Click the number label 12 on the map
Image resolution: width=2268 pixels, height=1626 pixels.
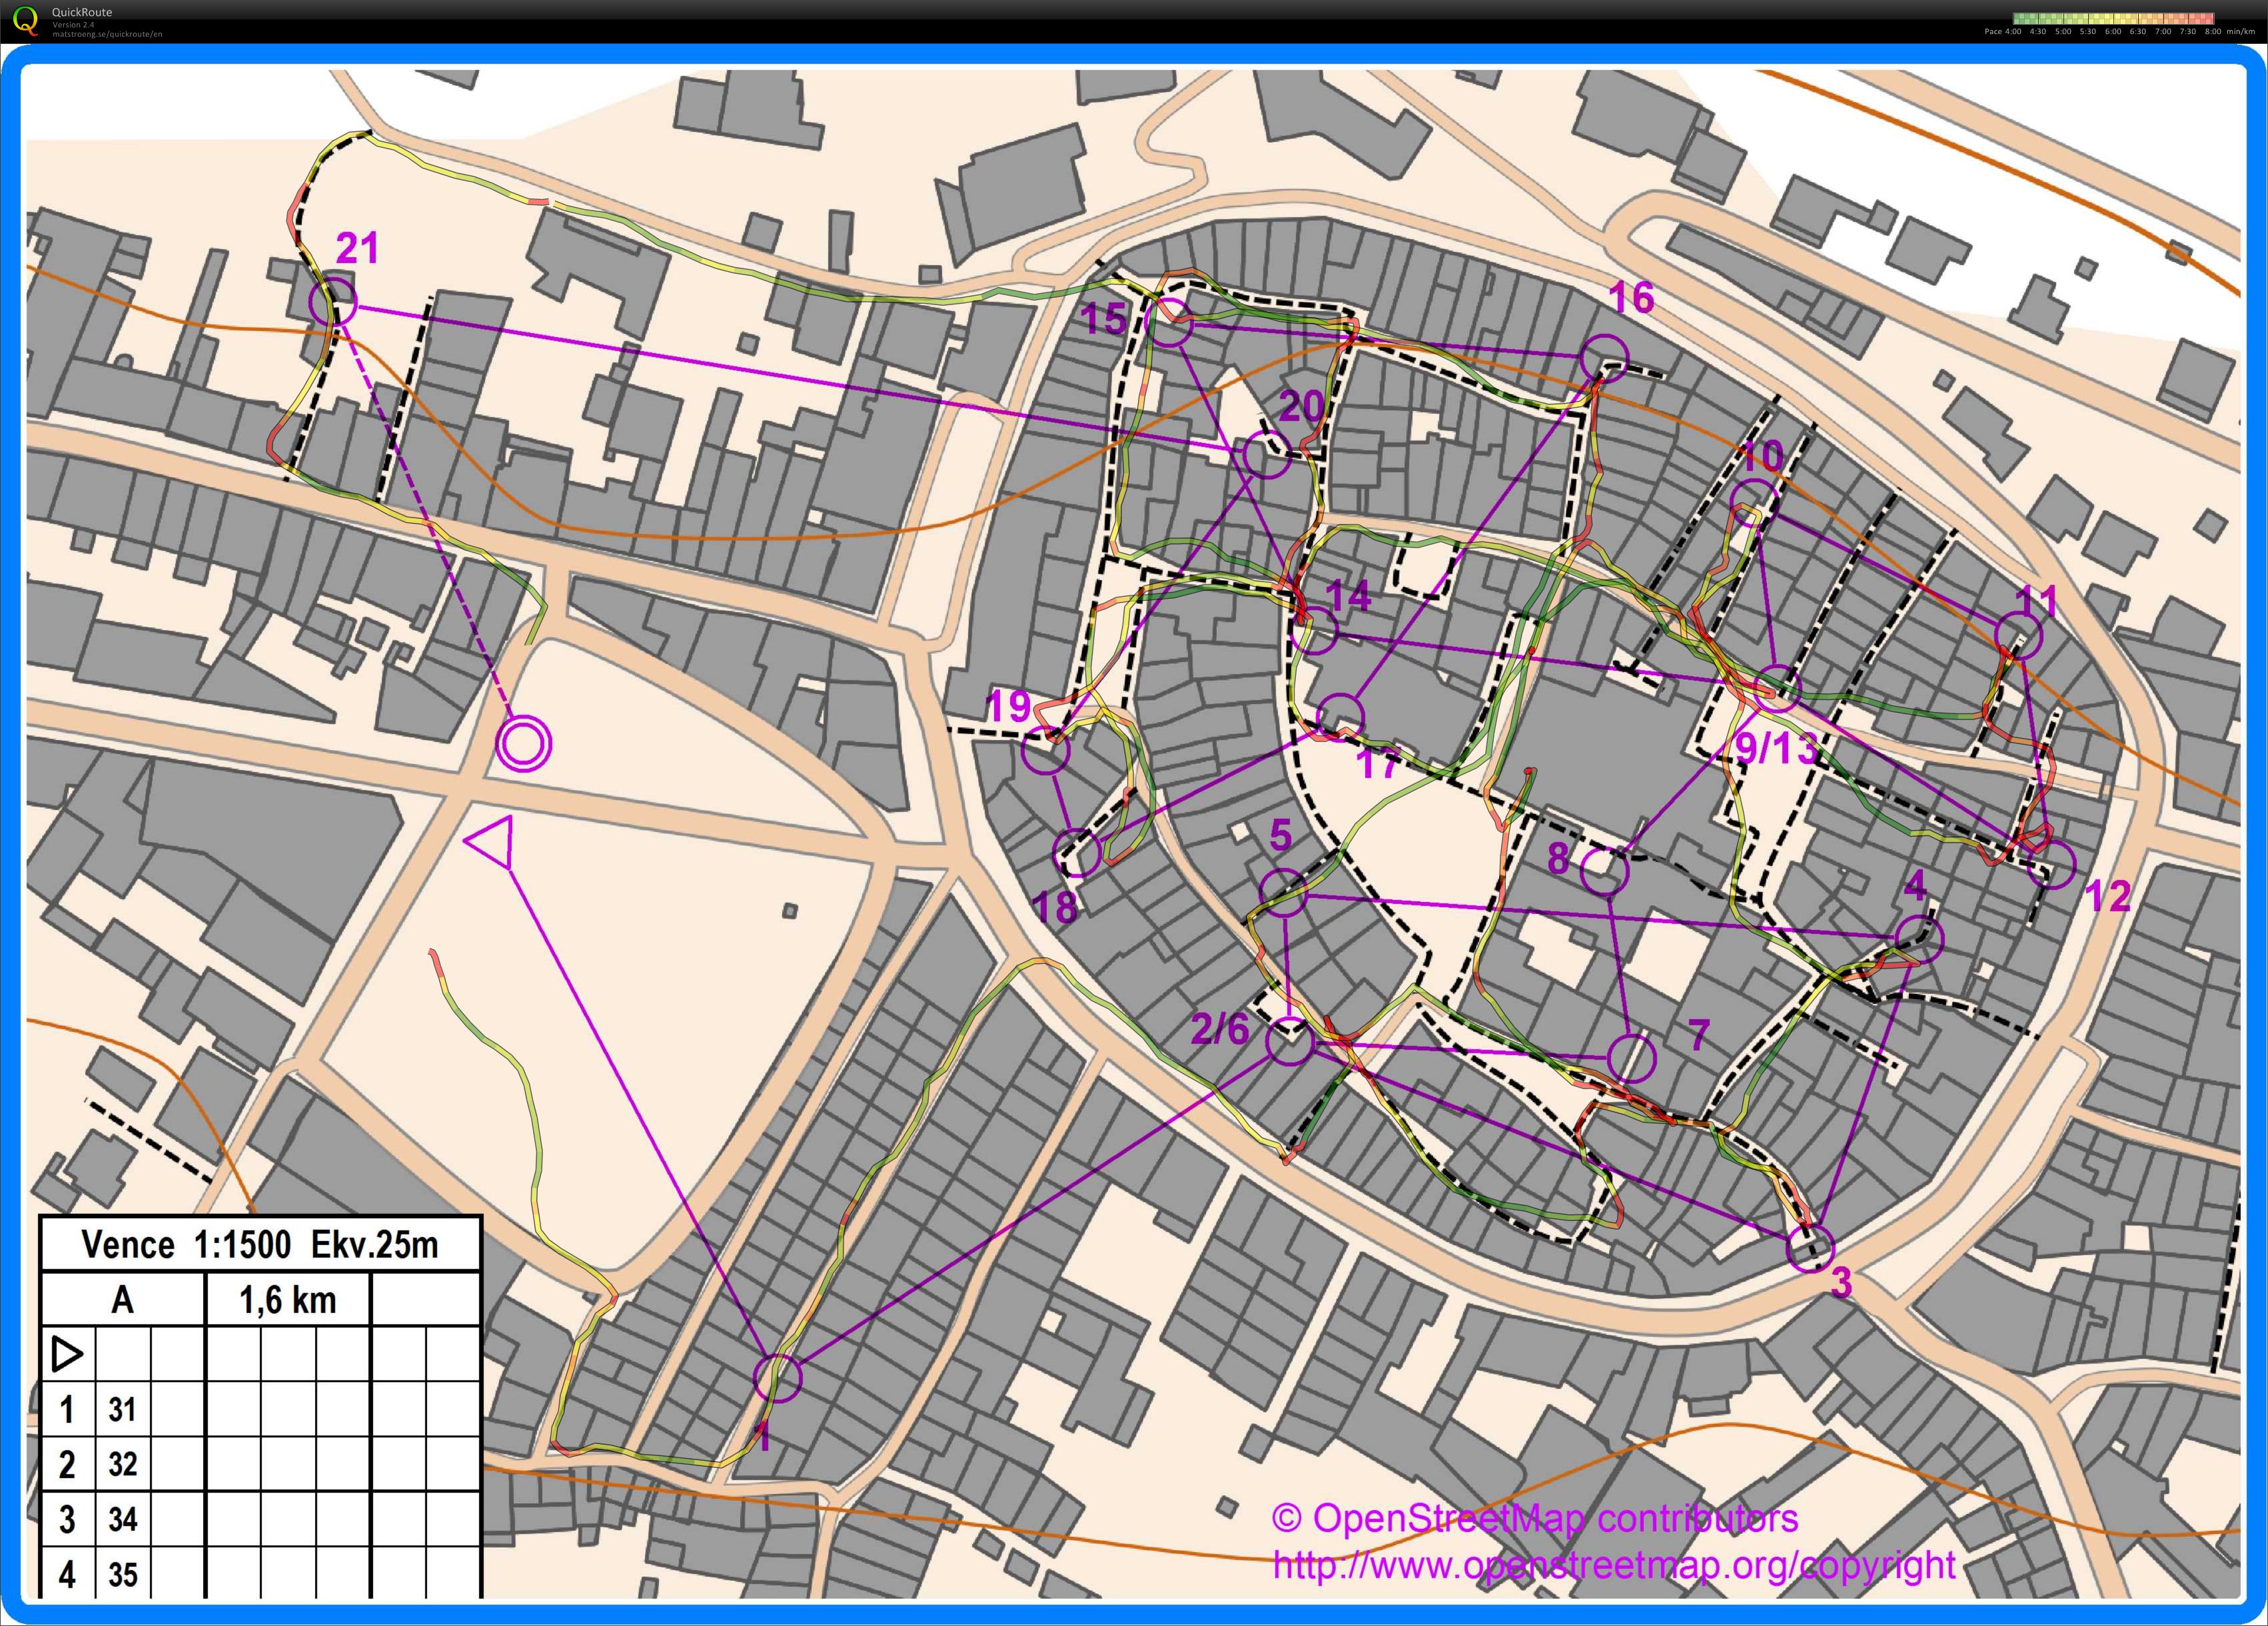coord(2108,896)
